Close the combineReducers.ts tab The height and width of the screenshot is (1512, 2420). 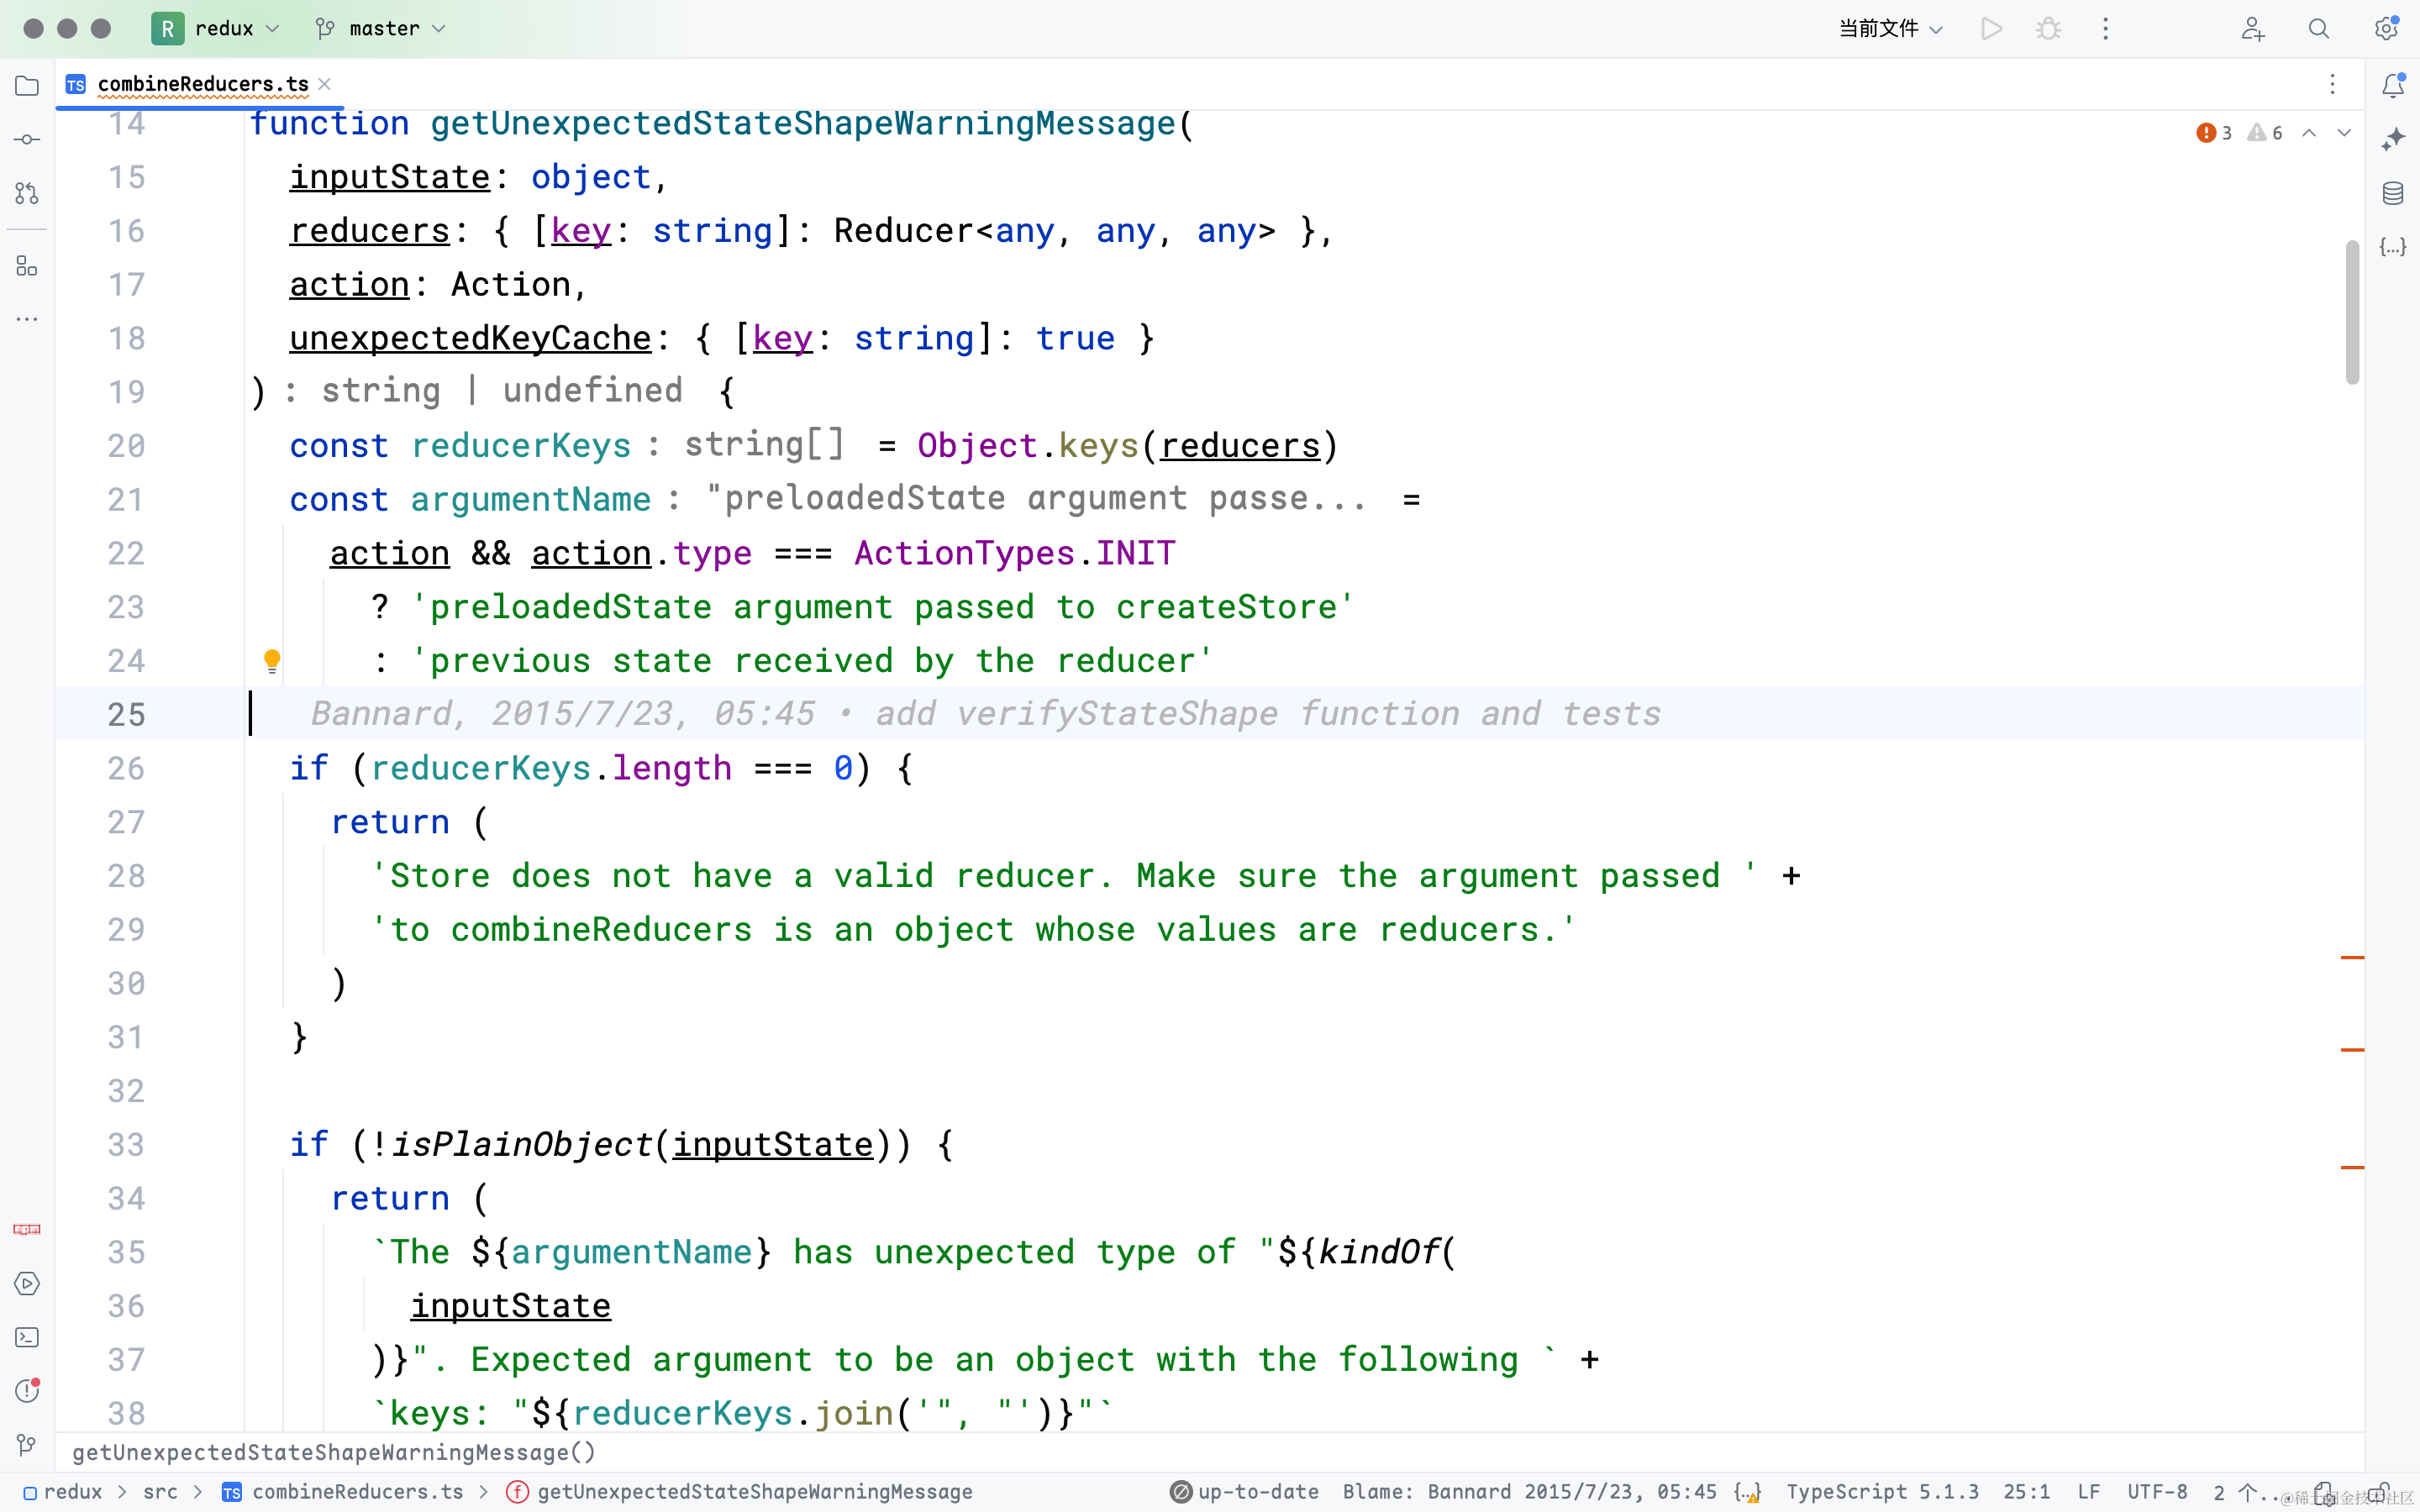pos(324,84)
